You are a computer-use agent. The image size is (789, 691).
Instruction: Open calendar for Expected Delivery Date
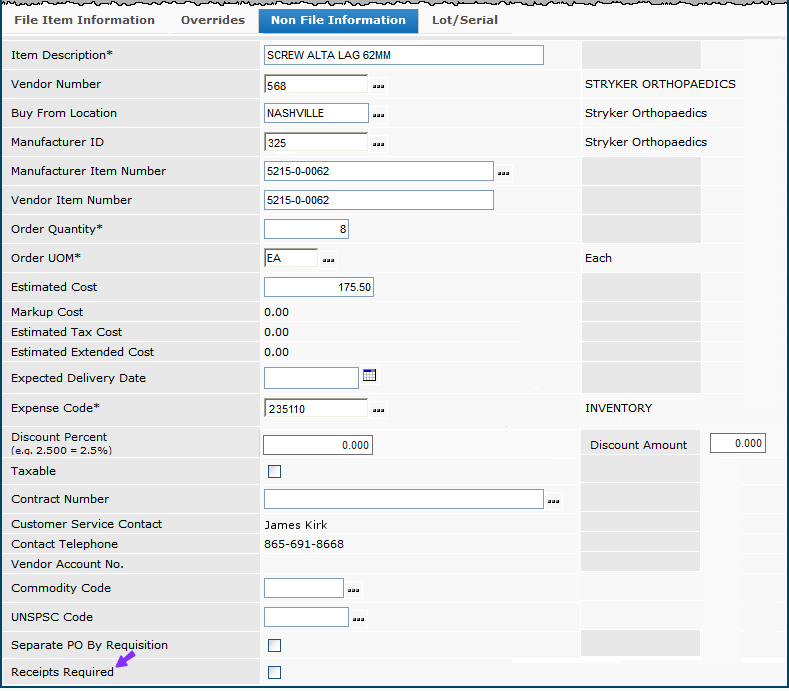click(370, 376)
